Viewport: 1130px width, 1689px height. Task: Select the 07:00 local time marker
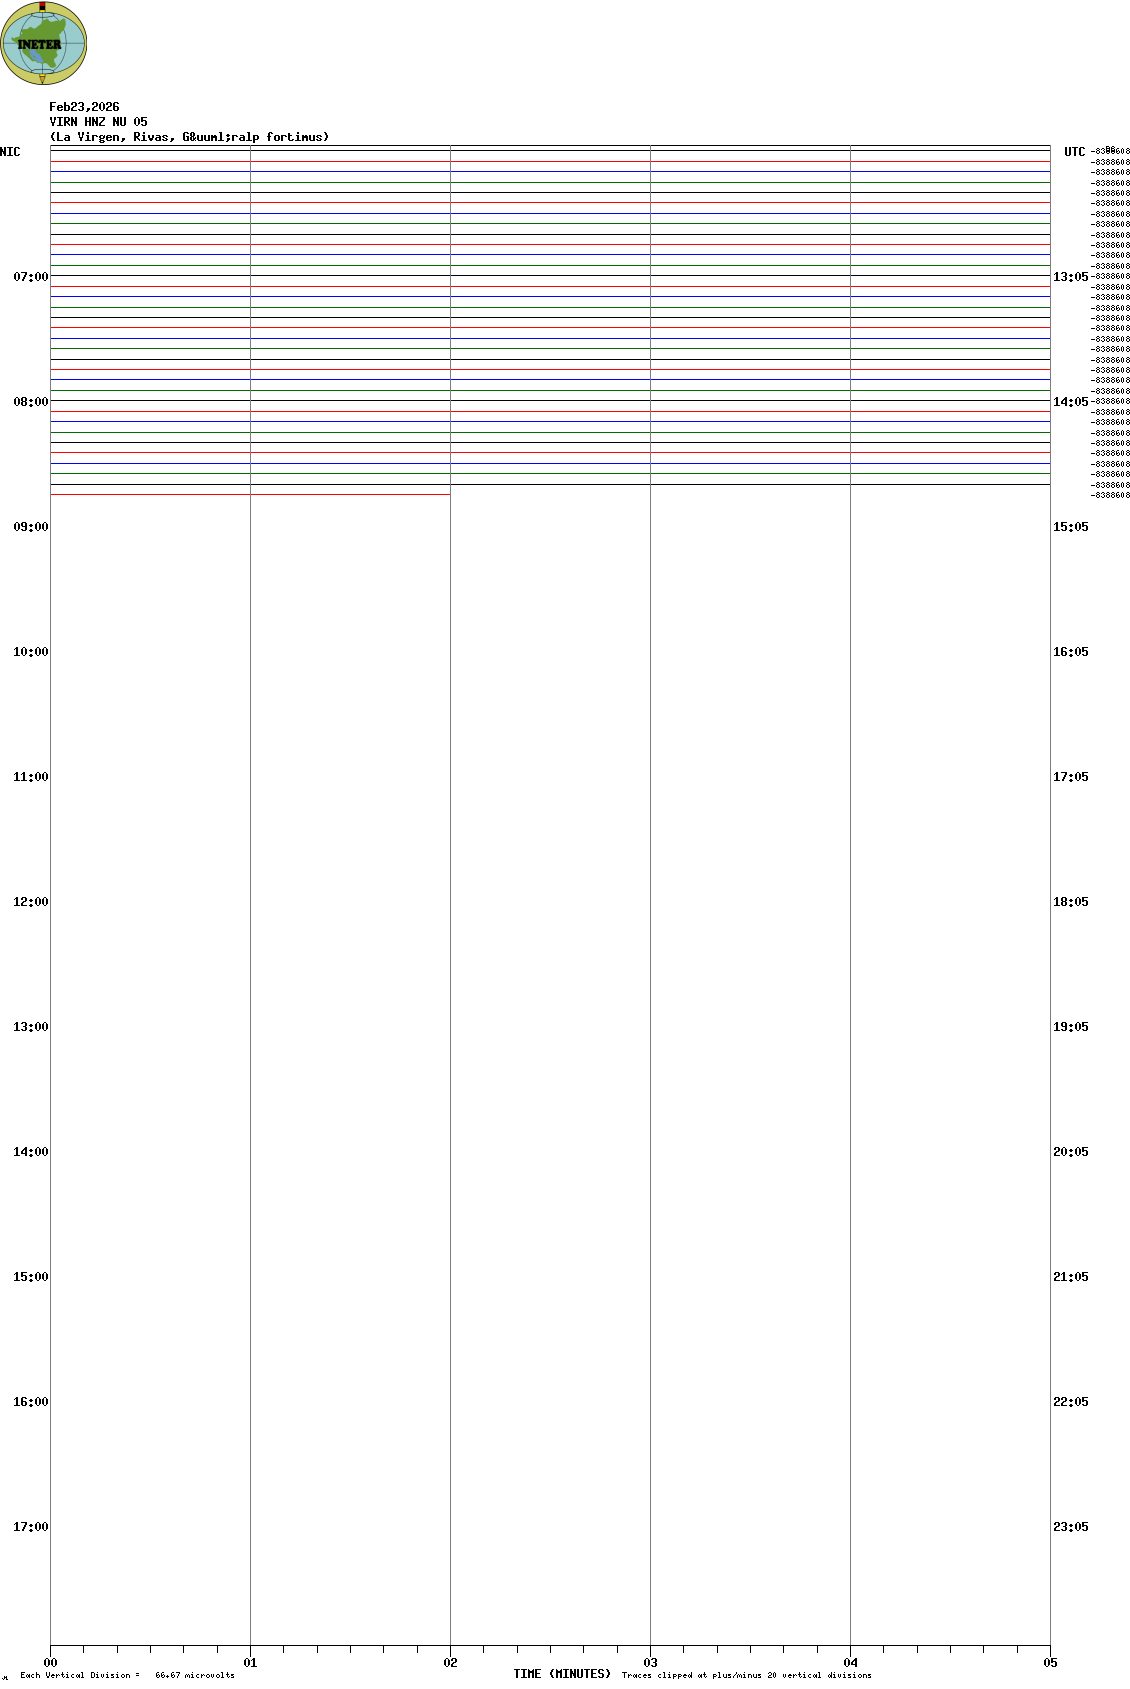click(x=30, y=277)
